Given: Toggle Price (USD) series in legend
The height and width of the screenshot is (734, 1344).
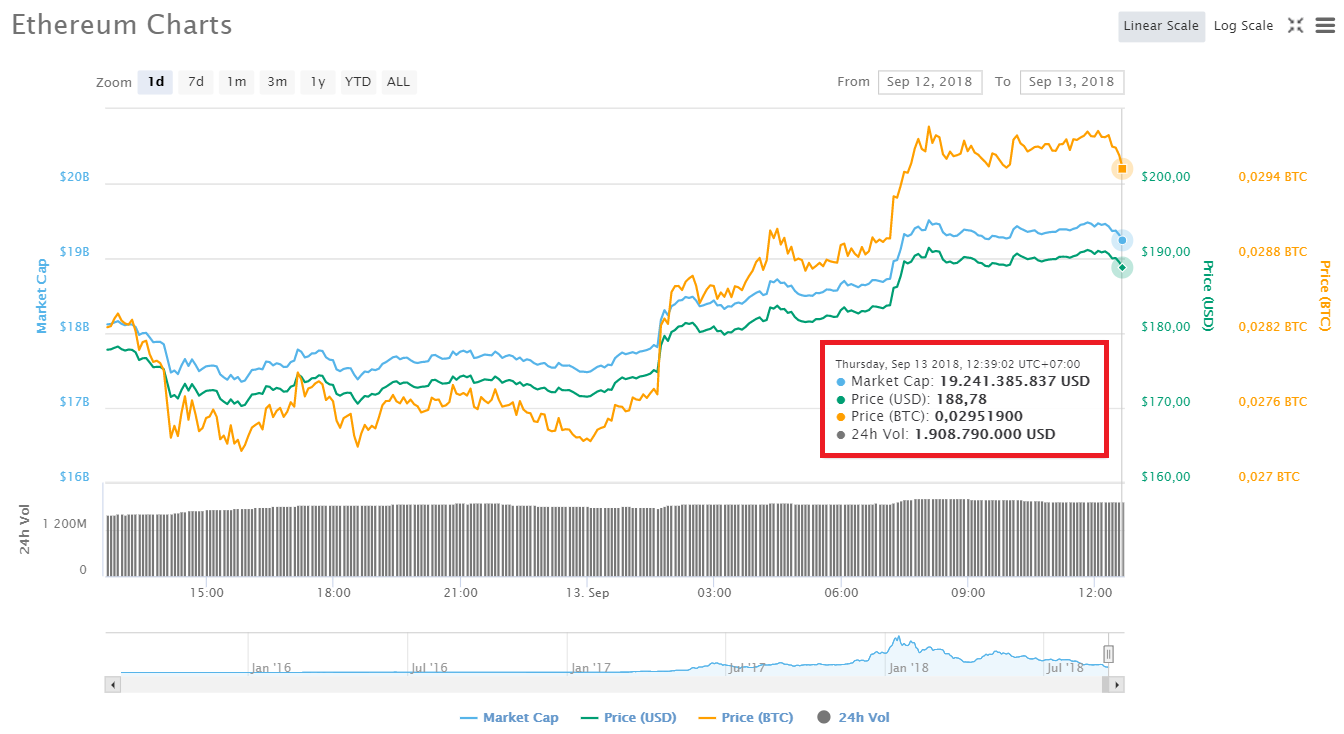Looking at the screenshot, I should tap(627, 718).
